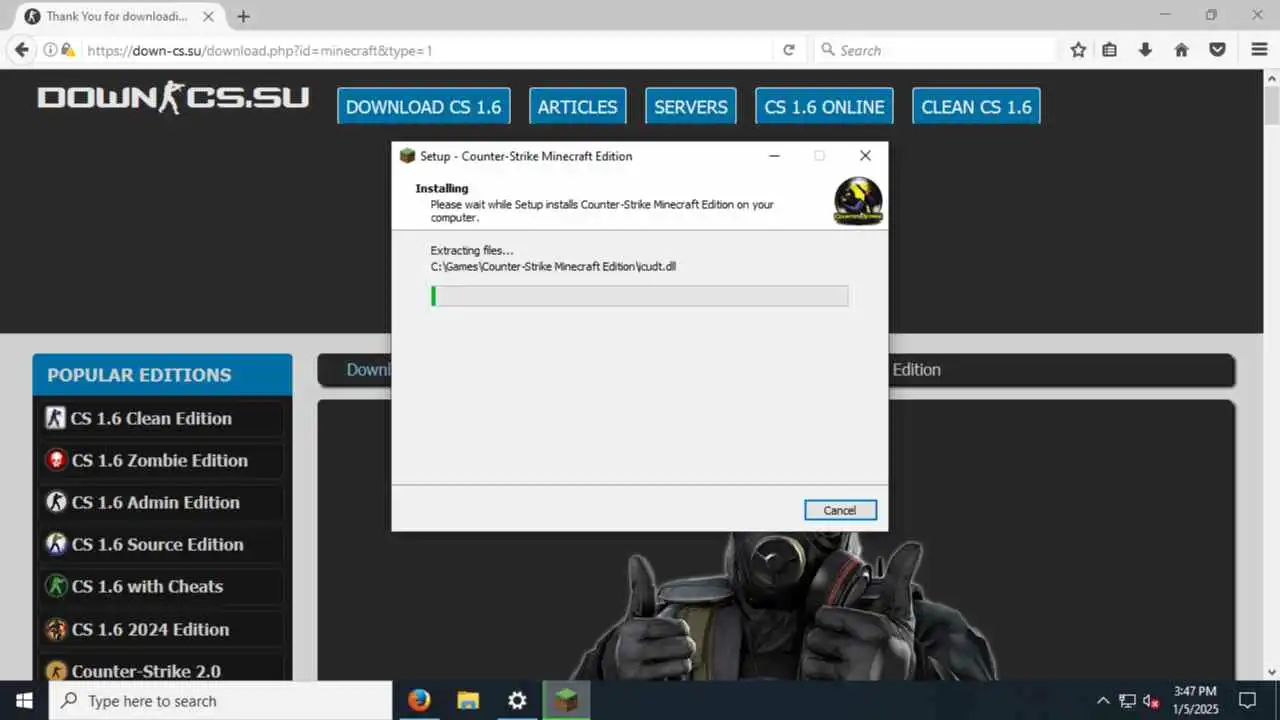Image resolution: width=1280 pixels, height=720 pixels.
Task: Minimize the Setup dialog window
Action: [775, 156]
